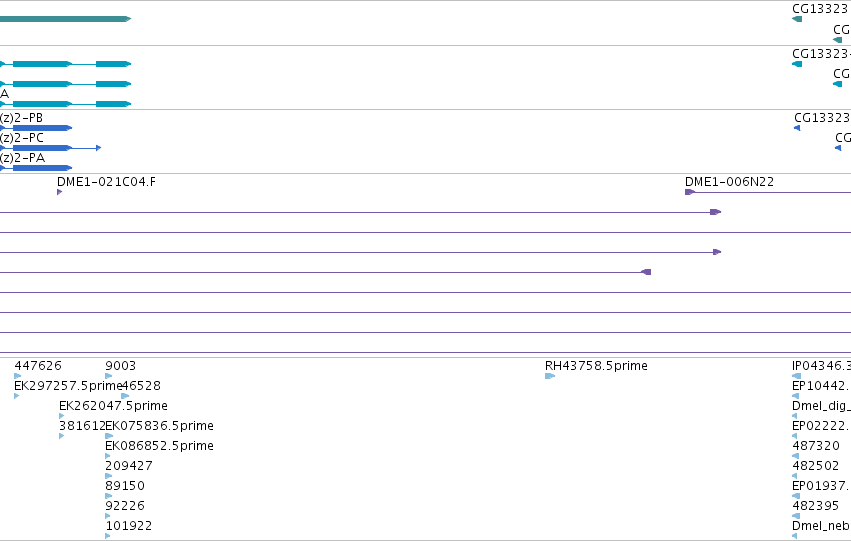This screenshot has height=541, width=851.
Task: Select the 487320 feature label
Action: pos(816,446)
